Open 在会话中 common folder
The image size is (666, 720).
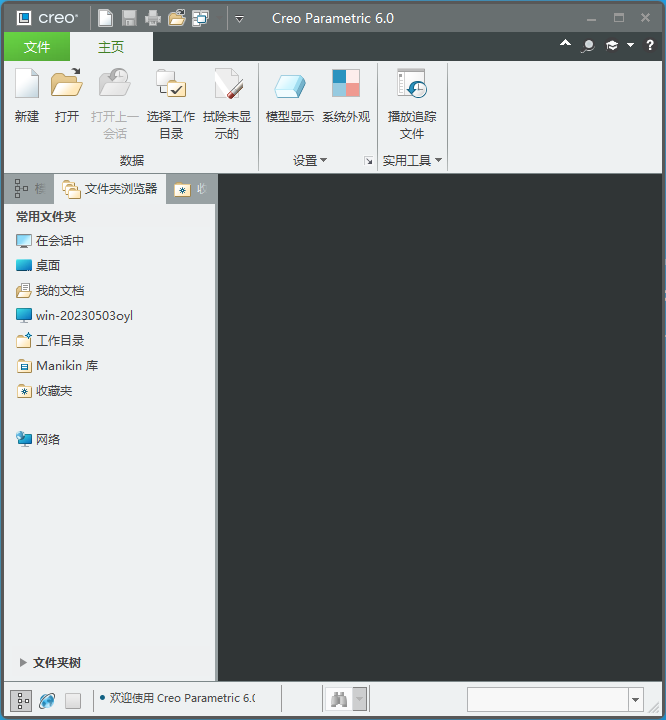50,241
